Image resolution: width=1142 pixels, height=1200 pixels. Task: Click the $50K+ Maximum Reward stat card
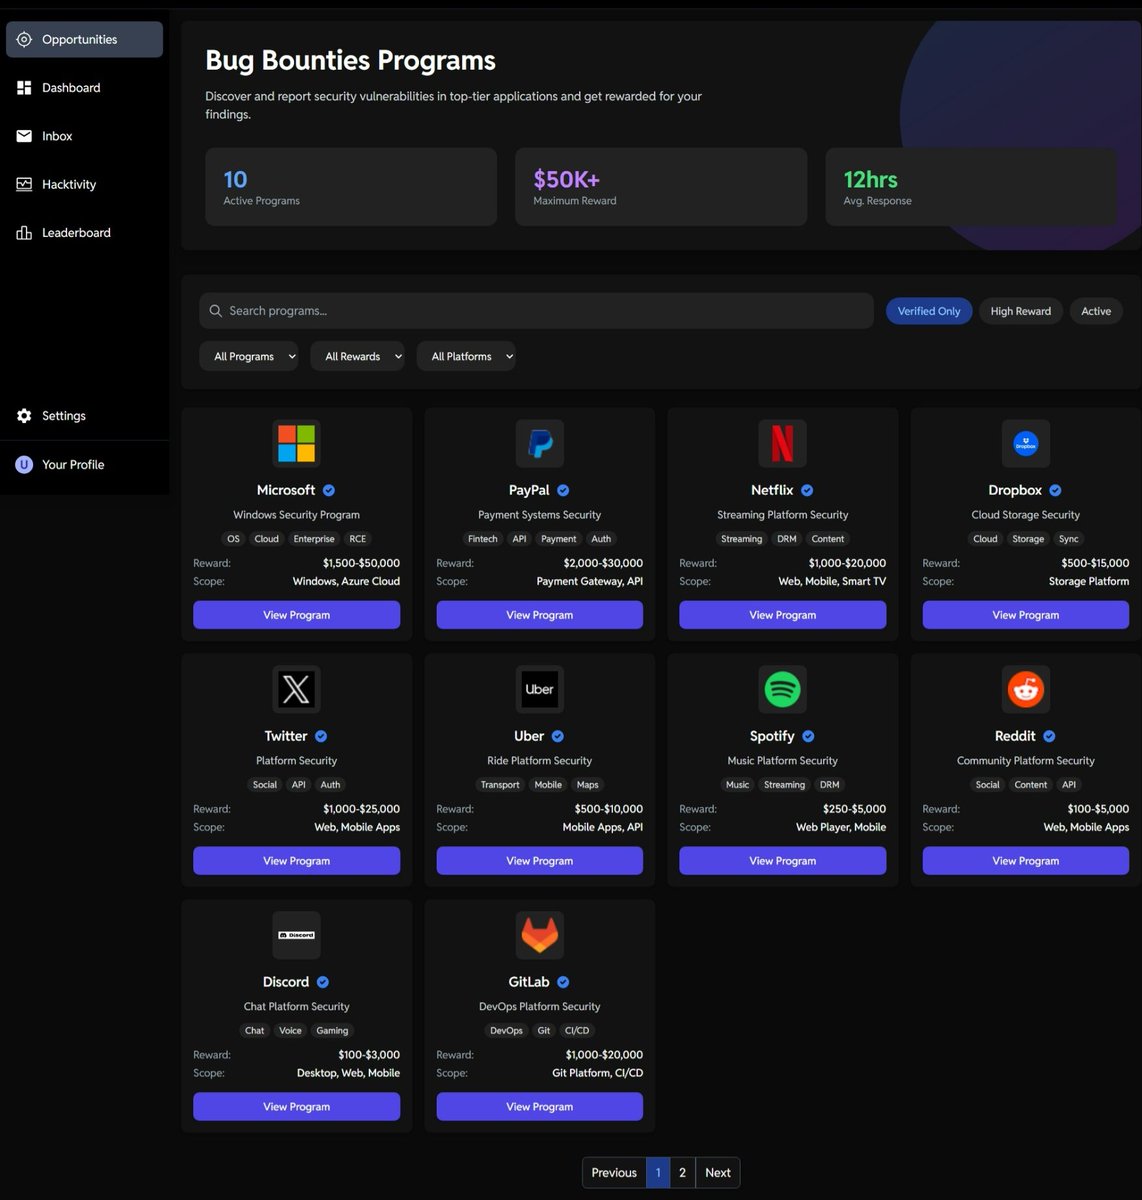click(x=661, y=187)
